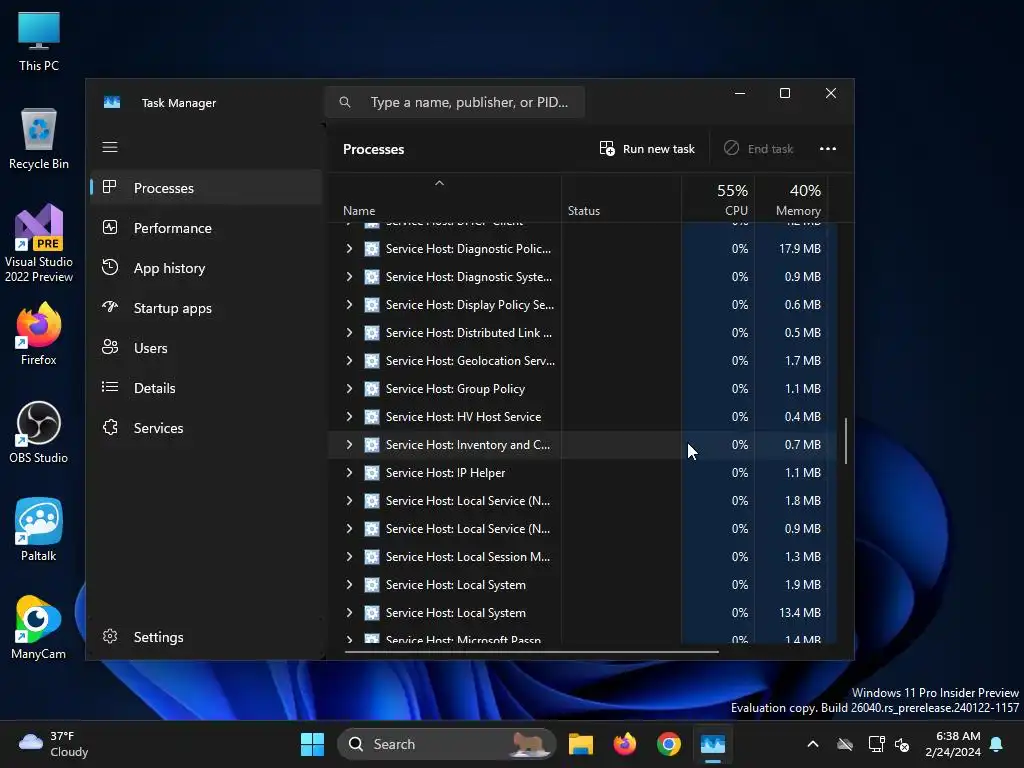Expand Service Host: Diagnostic System row
This screenshot has height=768, width=1024.
coord(349,277)
